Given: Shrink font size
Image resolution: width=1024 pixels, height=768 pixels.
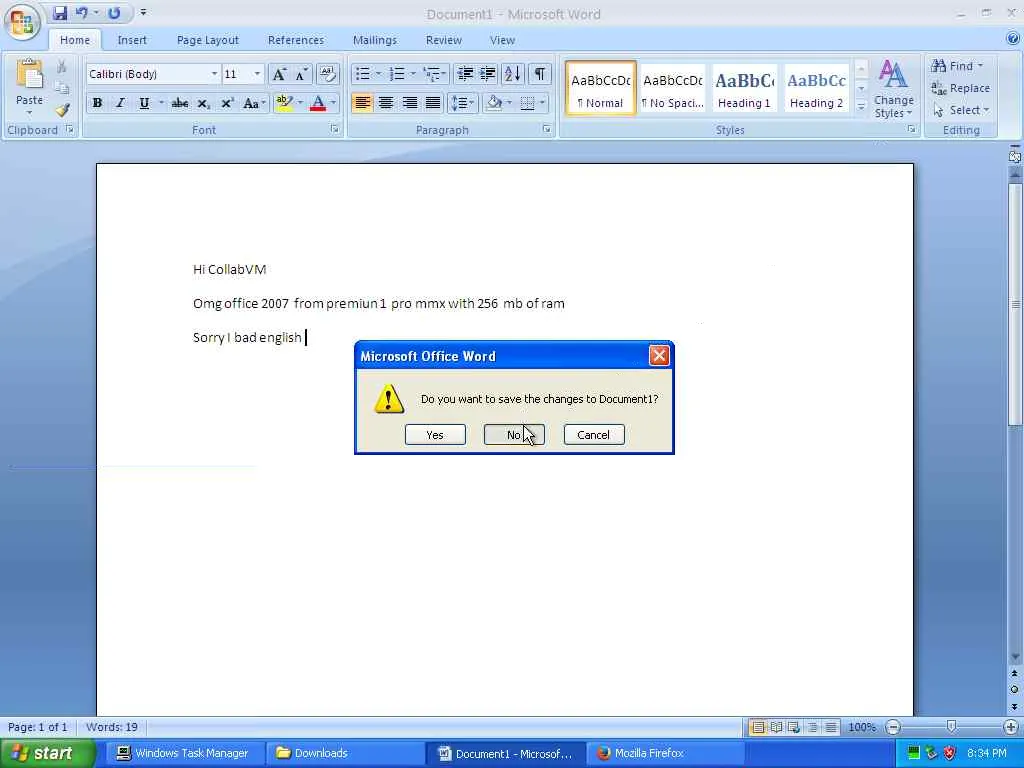Looking at the screenshot, I should 301,74.
